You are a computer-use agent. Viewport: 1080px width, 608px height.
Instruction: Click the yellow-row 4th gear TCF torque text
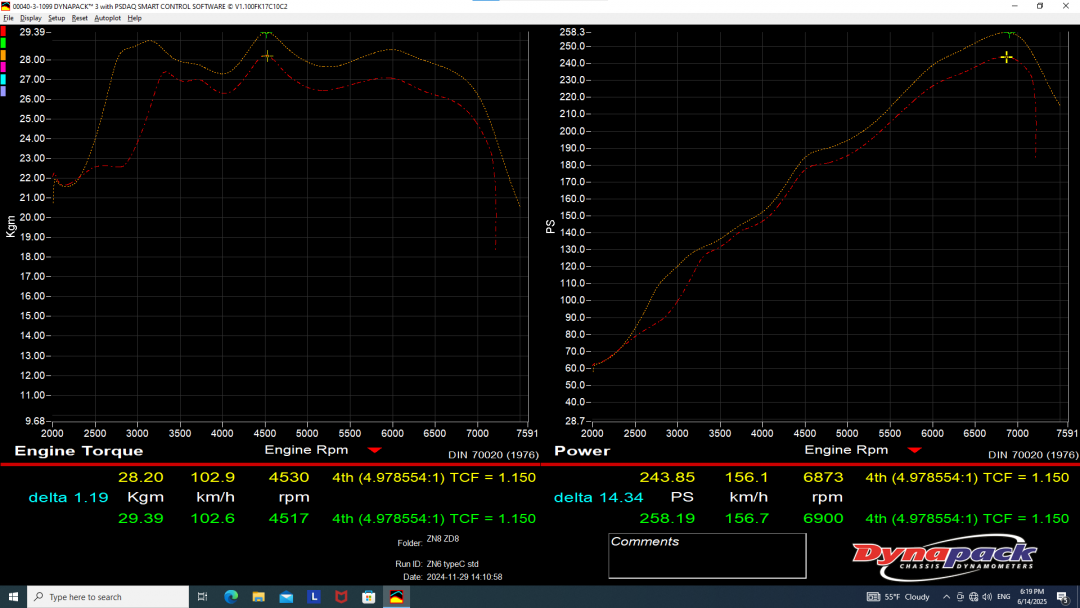[x=434, y=477]
